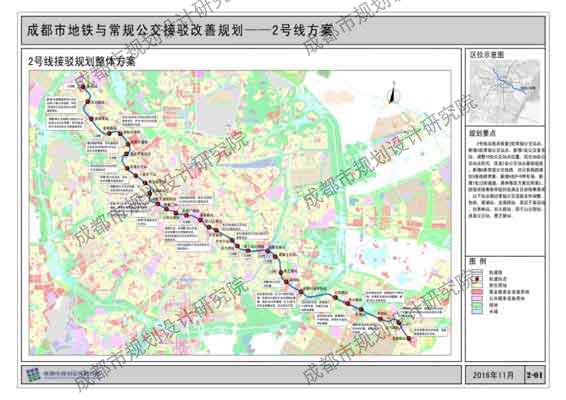Click the red land-use swatch in the legend
This screenshot has width=566, height=400.
pyautogui.click(x=477, y=292)
